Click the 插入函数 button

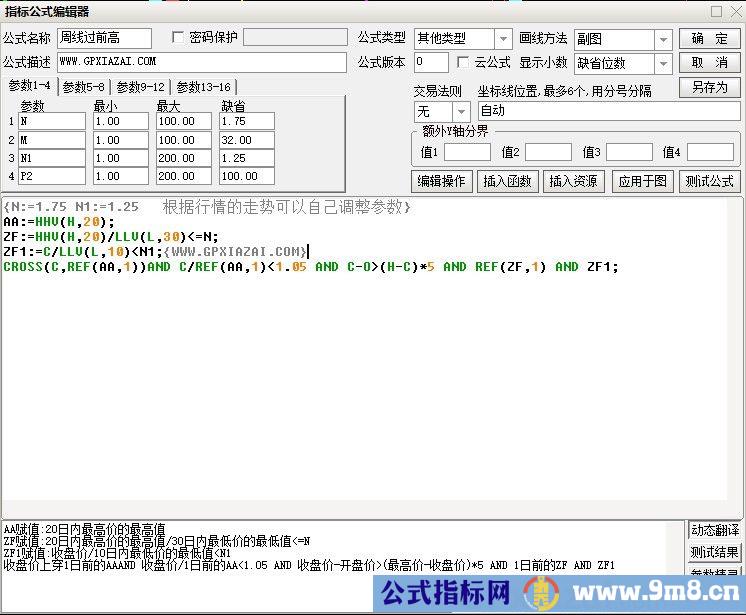[507, 181]
